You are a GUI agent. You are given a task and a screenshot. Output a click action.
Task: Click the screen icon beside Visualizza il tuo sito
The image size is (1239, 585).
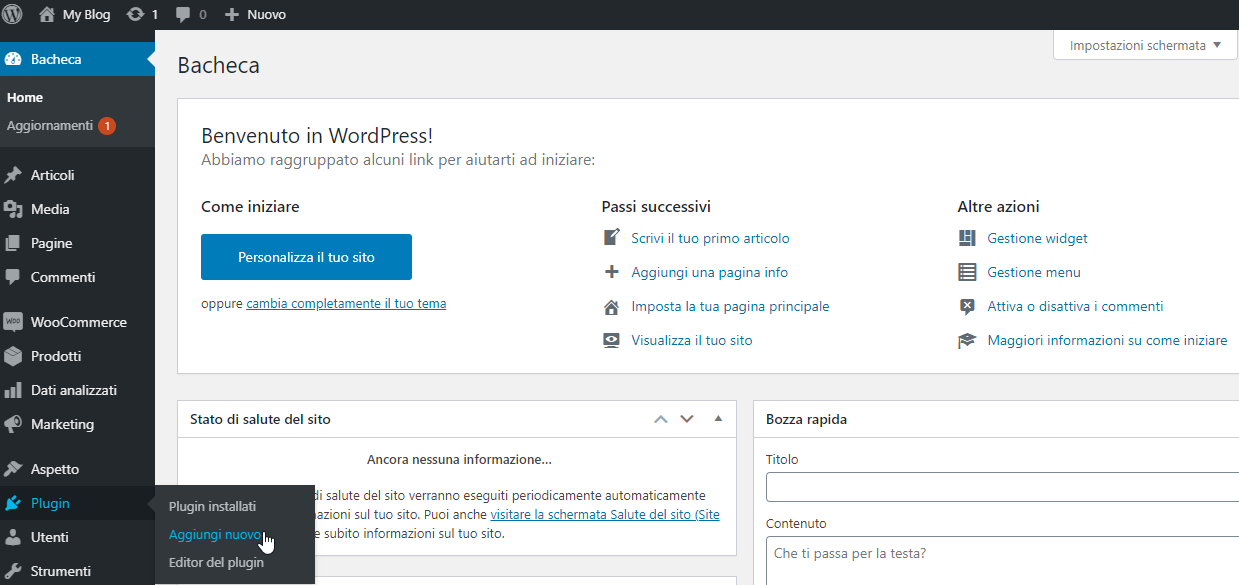612,340
